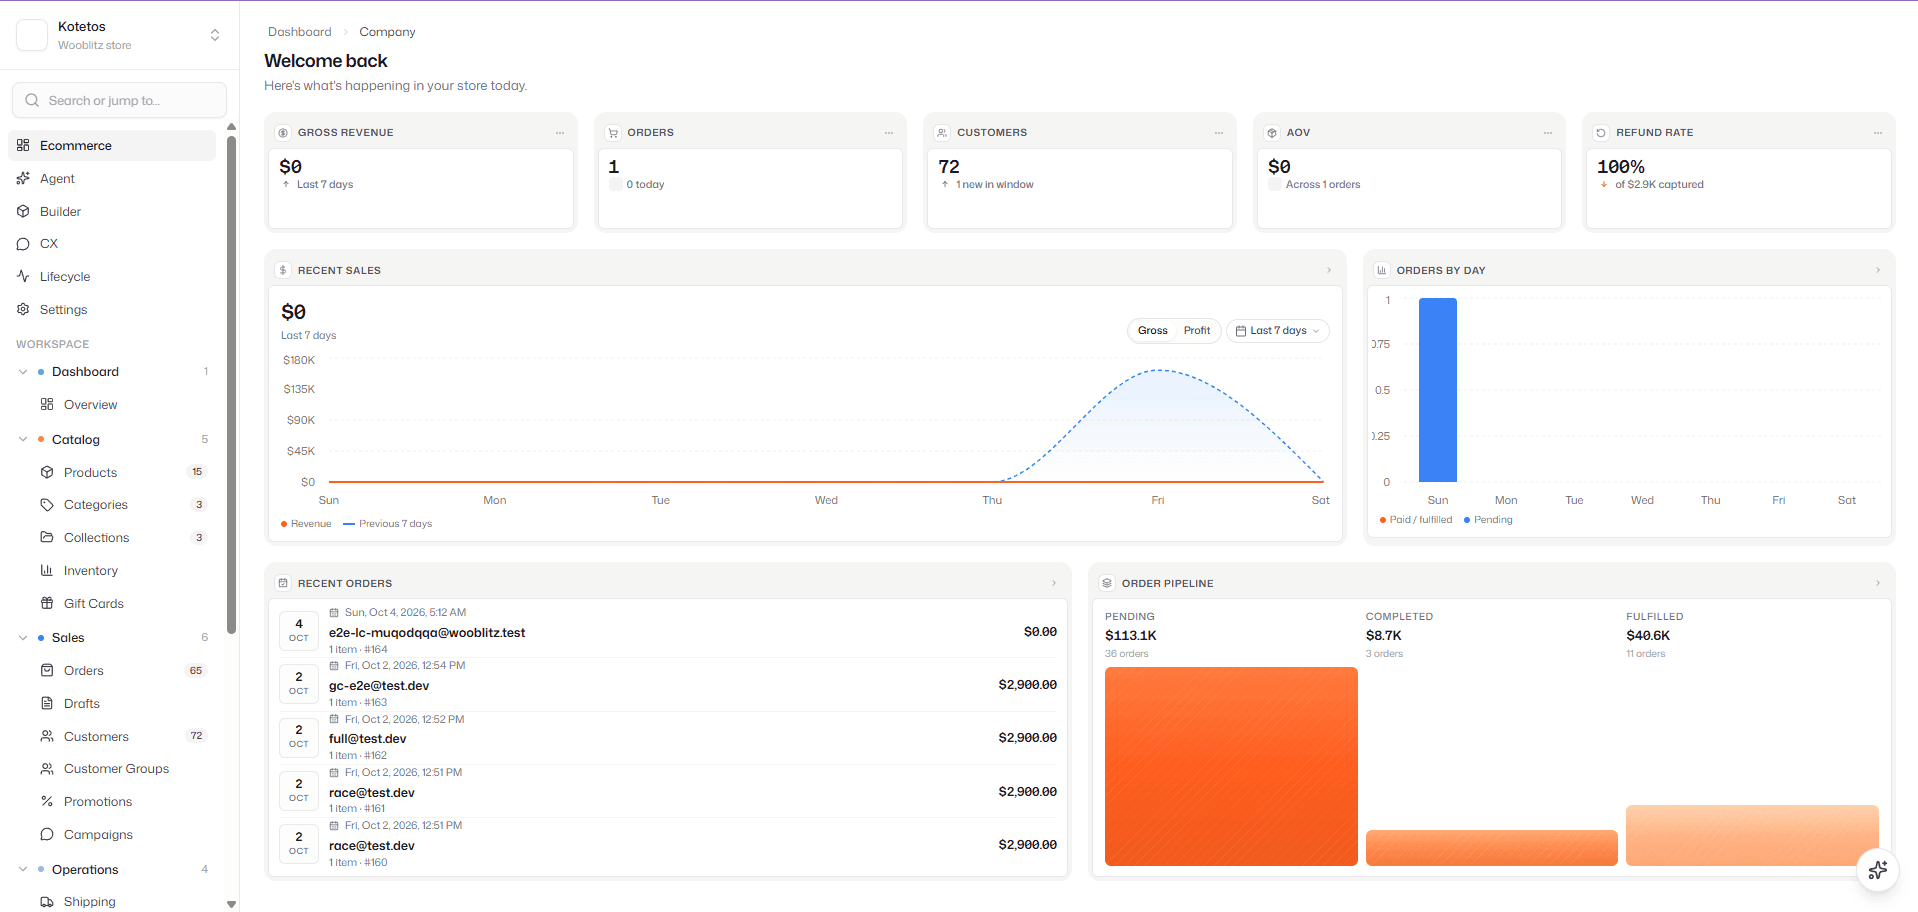Select the Categories tag icon
The height and width of the screenshot is (912, 1918).
[x=47, y=505]
